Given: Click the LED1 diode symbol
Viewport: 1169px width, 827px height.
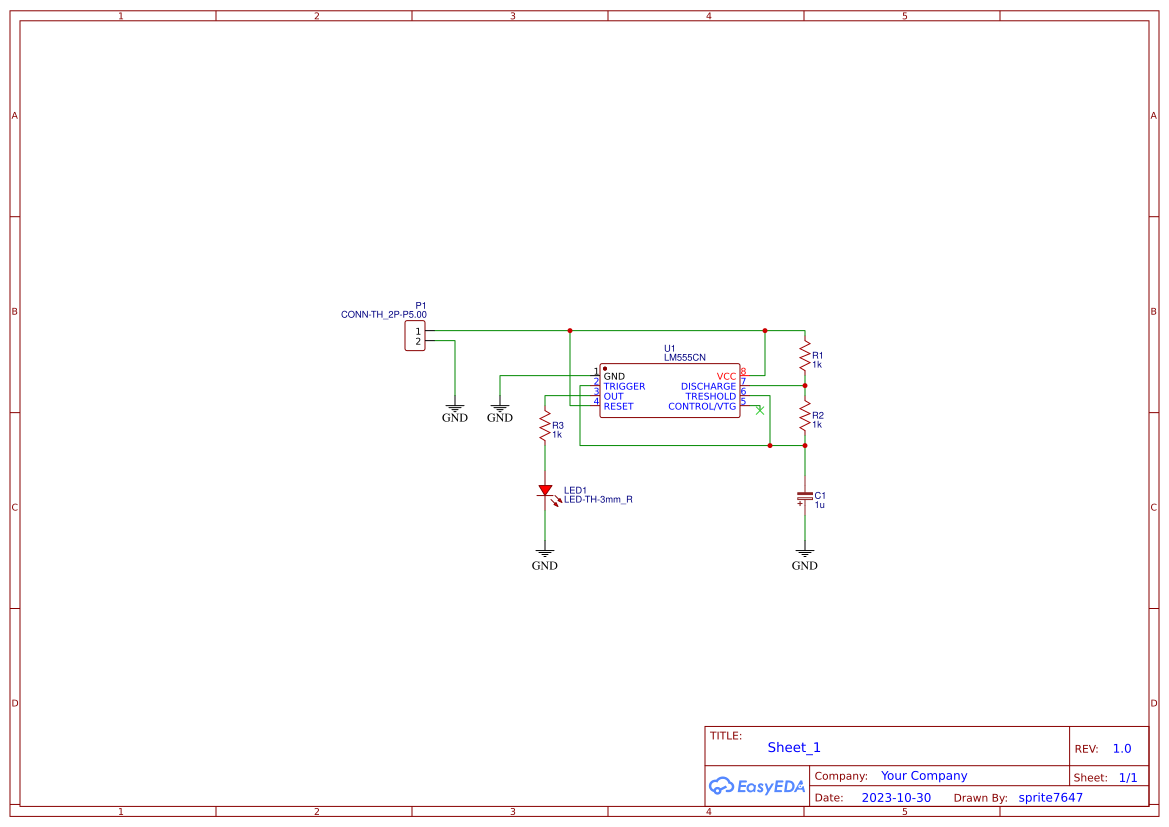Looking at the screenshot, I should (546, 491).
